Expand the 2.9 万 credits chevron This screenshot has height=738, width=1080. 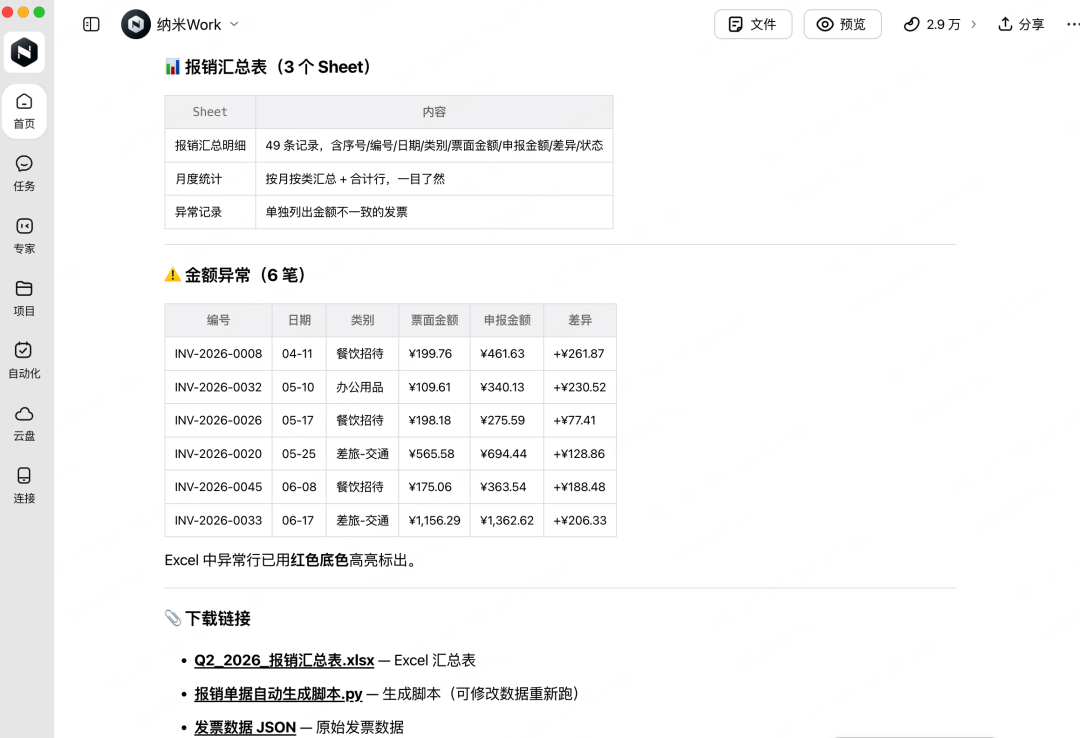pyautogui.click(x=973, y=24)
